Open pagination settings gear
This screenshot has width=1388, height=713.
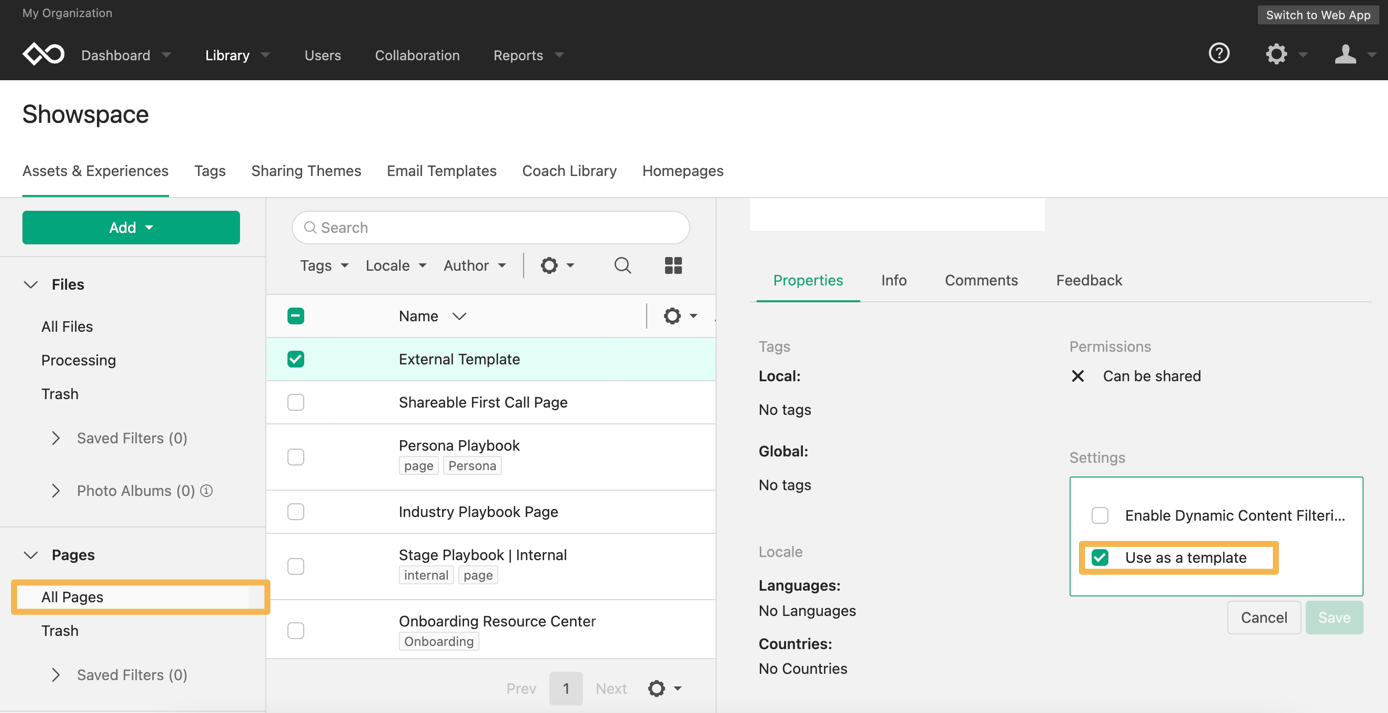click(656, 688)
